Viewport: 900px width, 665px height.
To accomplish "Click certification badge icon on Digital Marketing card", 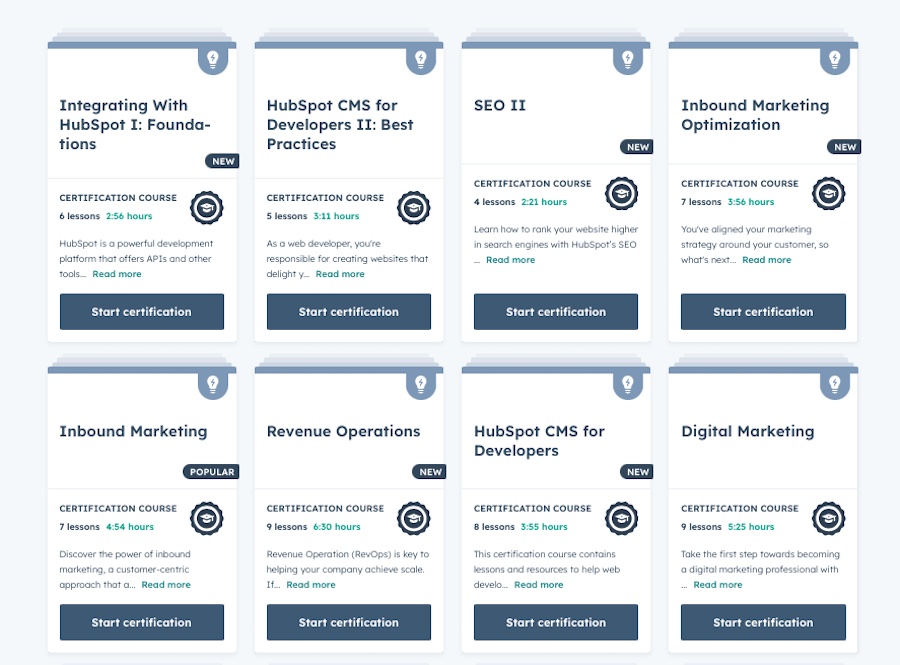I will click(829, 519).
